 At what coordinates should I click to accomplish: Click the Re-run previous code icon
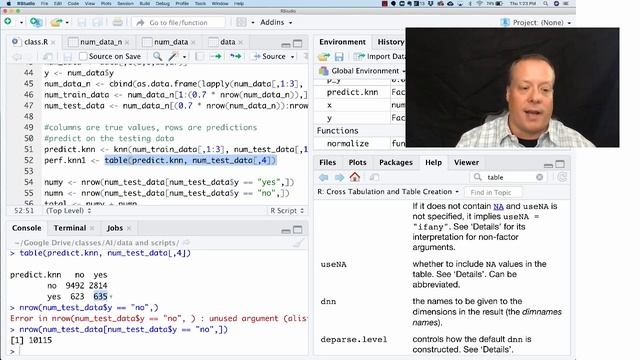pyautogui.click(x=236, y=56)
